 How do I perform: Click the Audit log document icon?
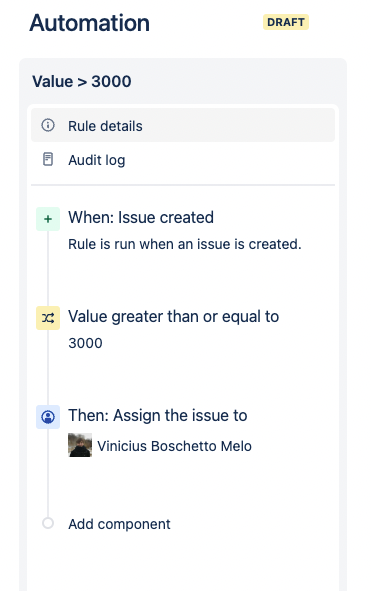pos(48,159)
